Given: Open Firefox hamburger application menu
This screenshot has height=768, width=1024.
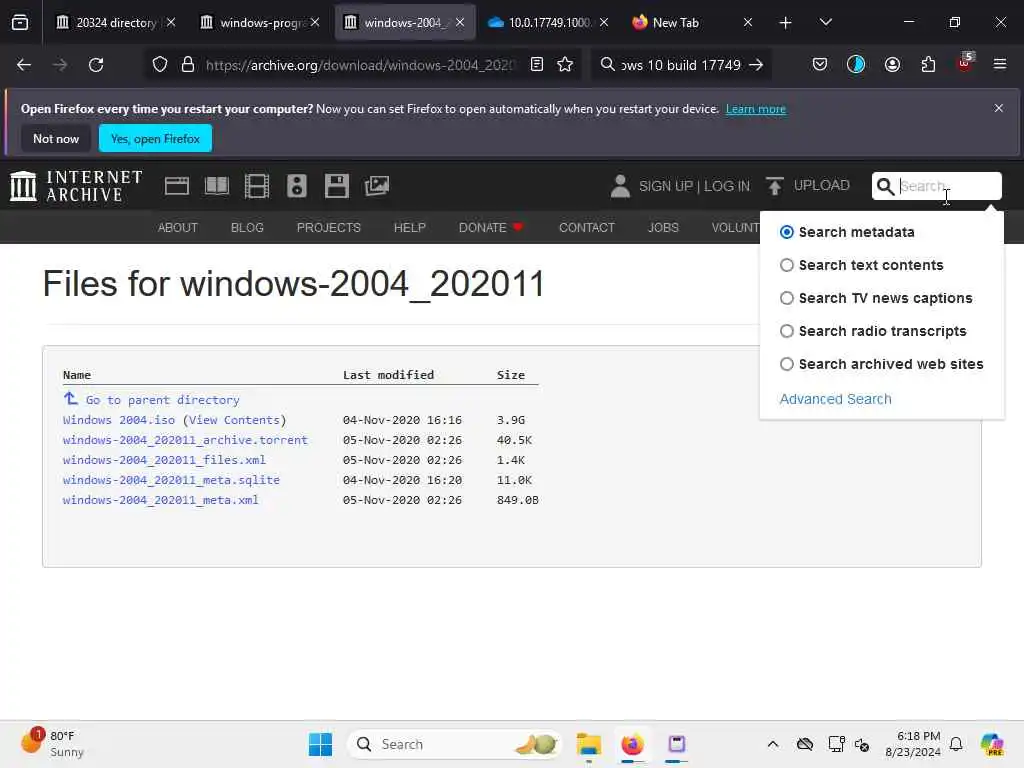Looking at the screenshot, I should [1000, 65].
